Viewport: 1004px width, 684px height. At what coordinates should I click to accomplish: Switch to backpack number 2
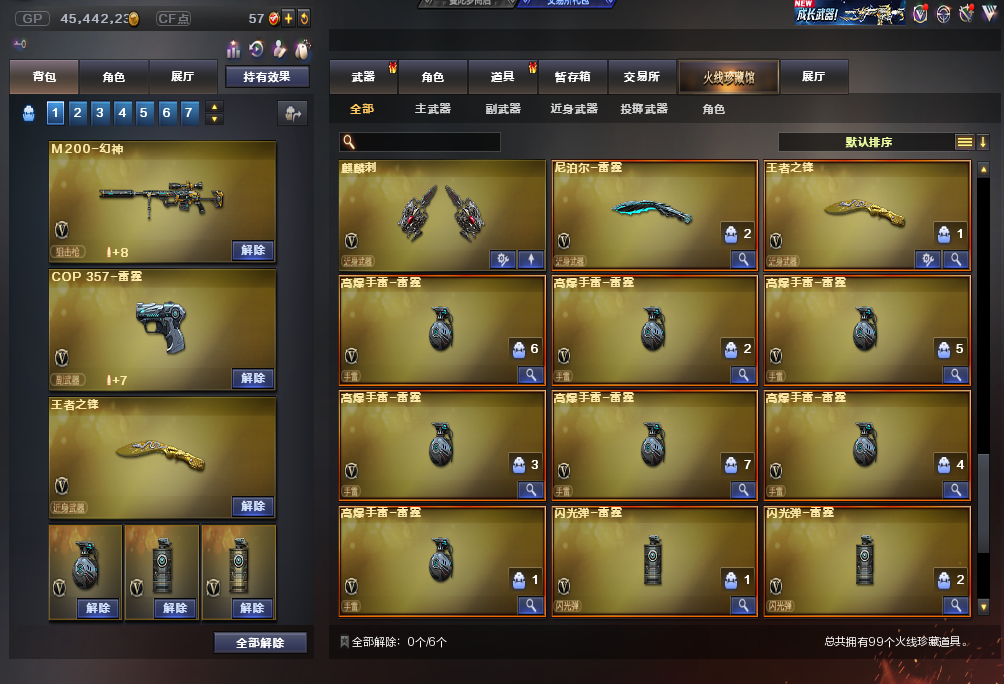pyautogui.click(x=77, y=113)
